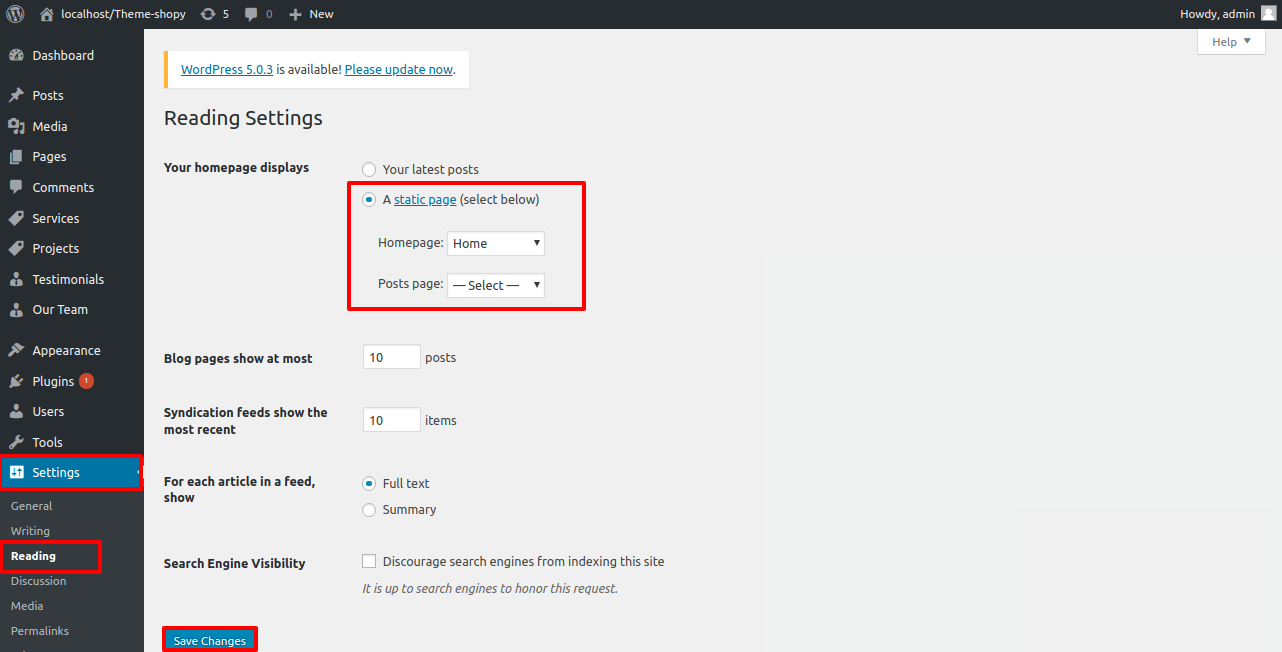Click the Save Changes button
The width and height of the screenshot is (1282, 652).
click(x=210, y=640)
